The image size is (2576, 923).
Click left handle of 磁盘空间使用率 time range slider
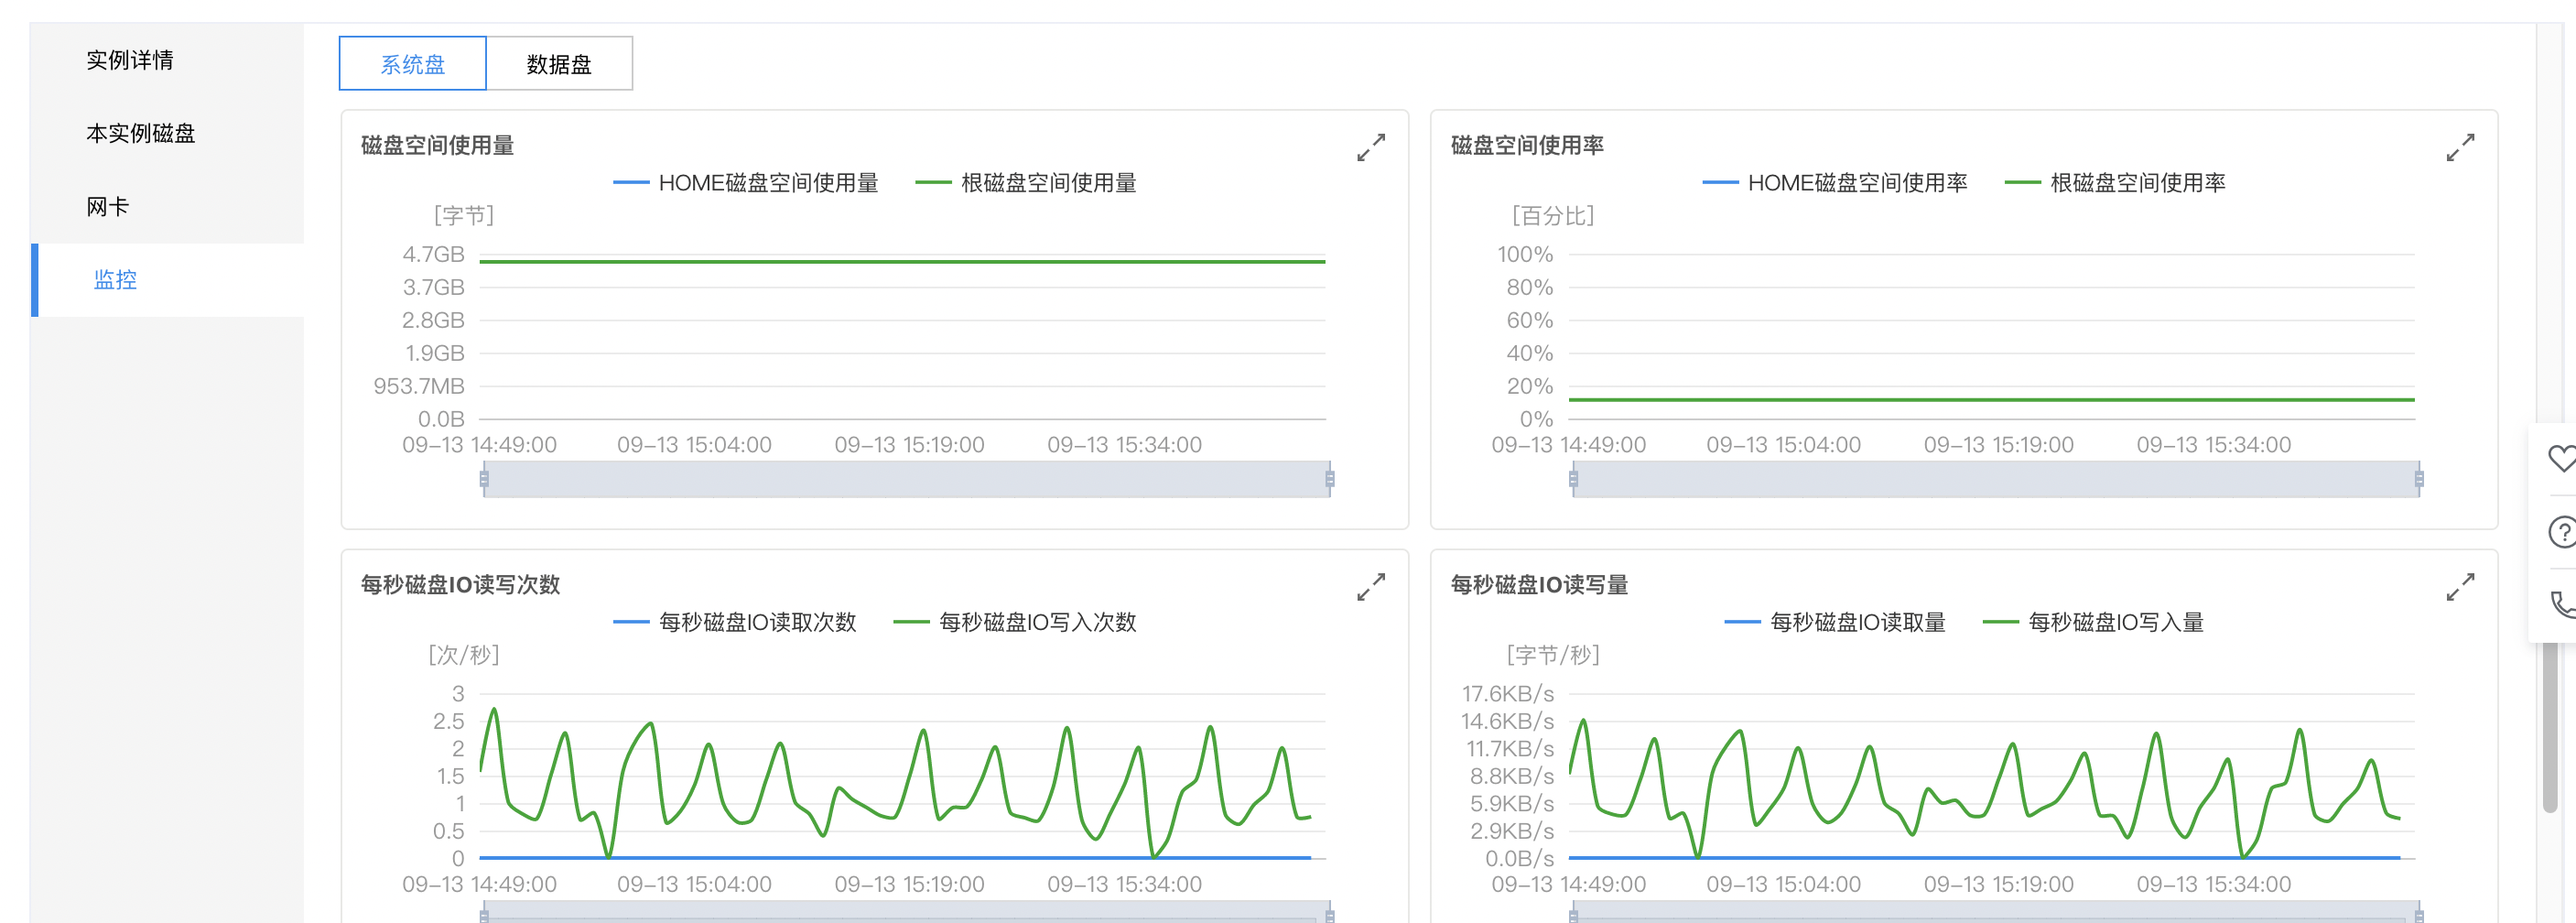click(1573, 479)
